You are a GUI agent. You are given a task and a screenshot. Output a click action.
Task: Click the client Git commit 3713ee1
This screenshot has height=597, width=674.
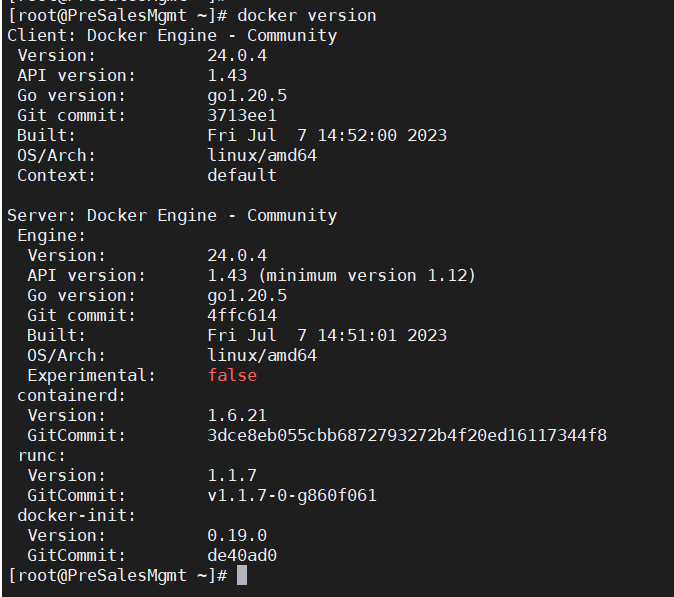[x=242, y=115]
